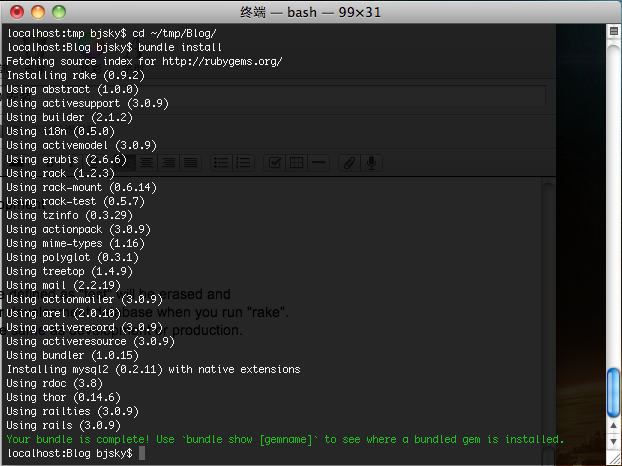Screen dimensions: 622x466
Task: Click the scrollbar up arrow
Action: pyautogui.click(x=614, y=426)
